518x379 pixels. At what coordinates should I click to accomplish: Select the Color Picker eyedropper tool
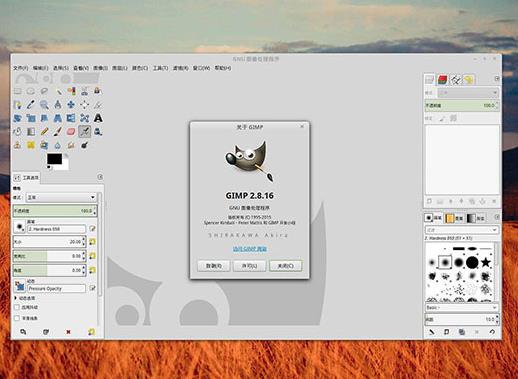[31, 105]
